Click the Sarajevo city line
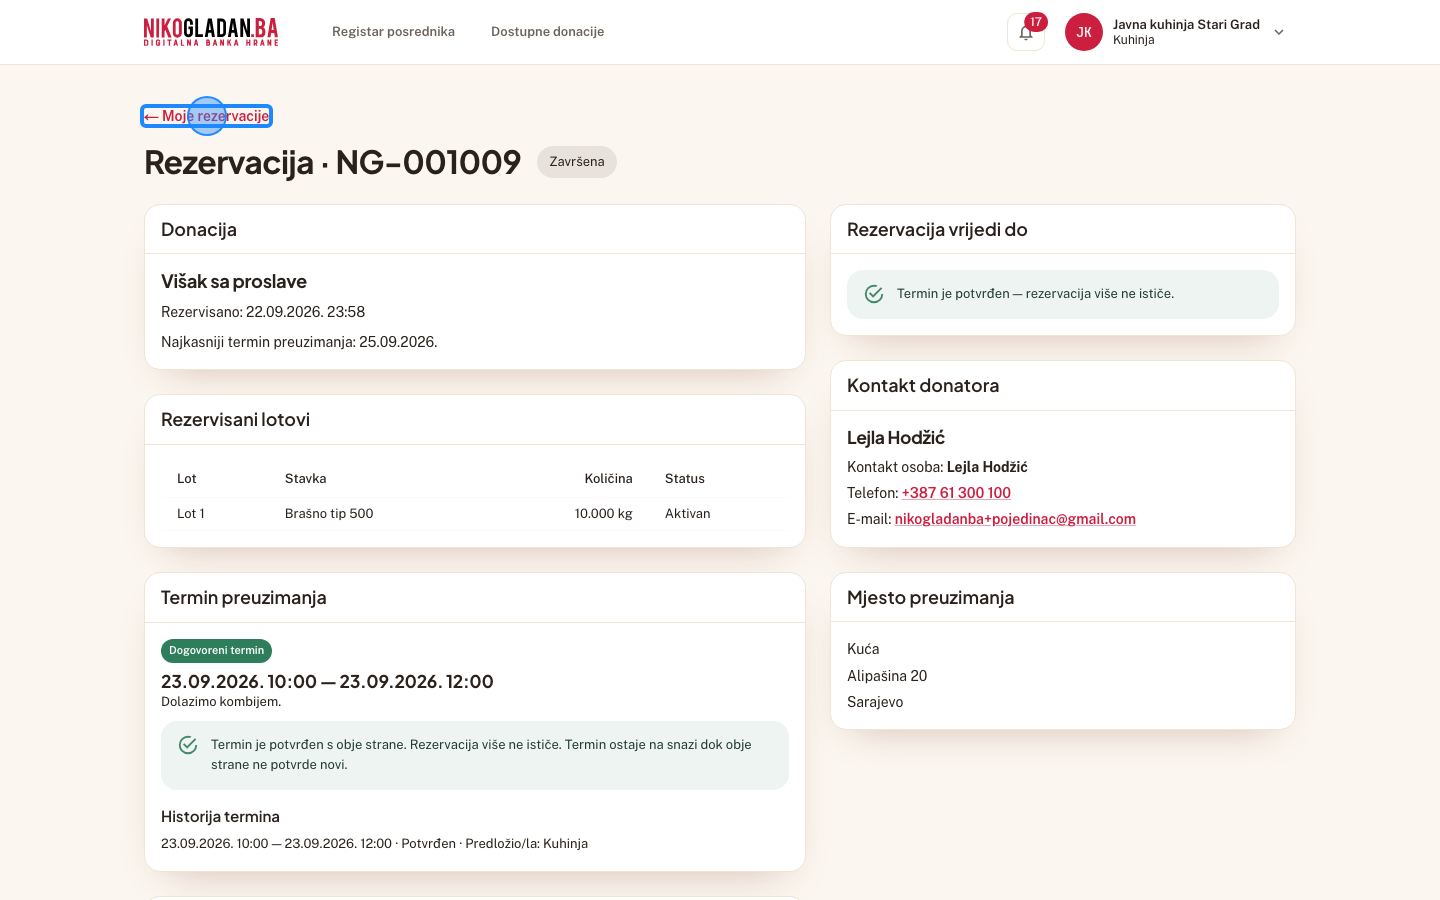Image resolution: width=1440 pixels, height=900 pixels. tap(875, 702)
